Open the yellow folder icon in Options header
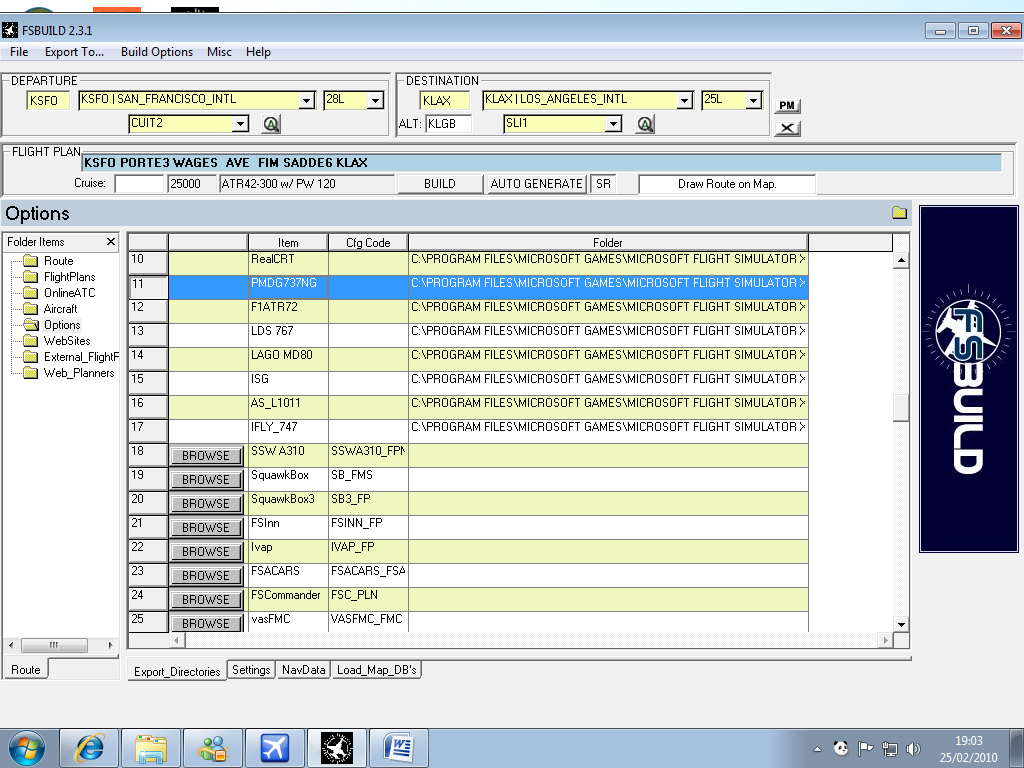 point(899,213)
